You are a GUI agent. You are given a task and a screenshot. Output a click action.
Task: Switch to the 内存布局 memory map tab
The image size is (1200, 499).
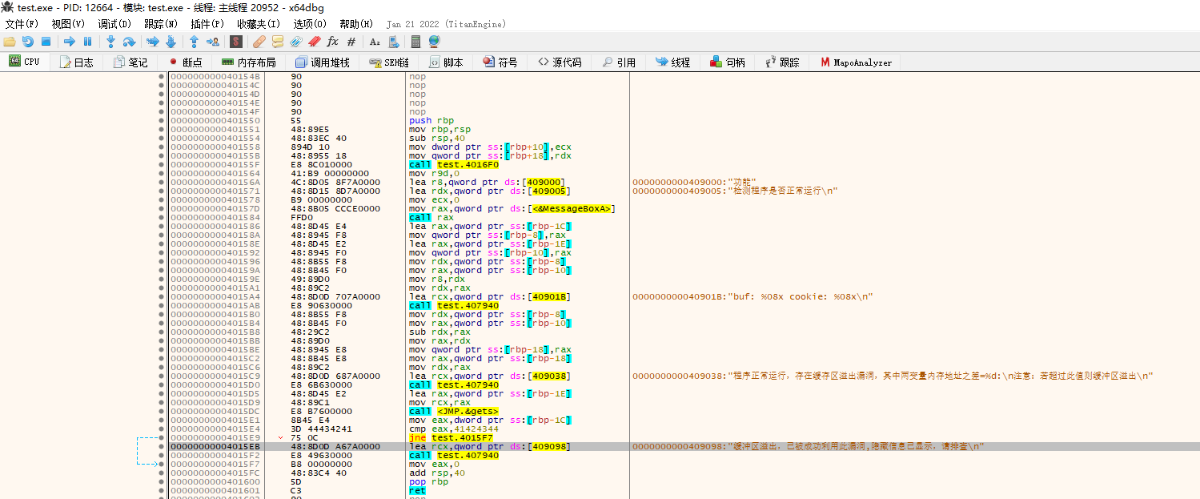click(247, 62)
